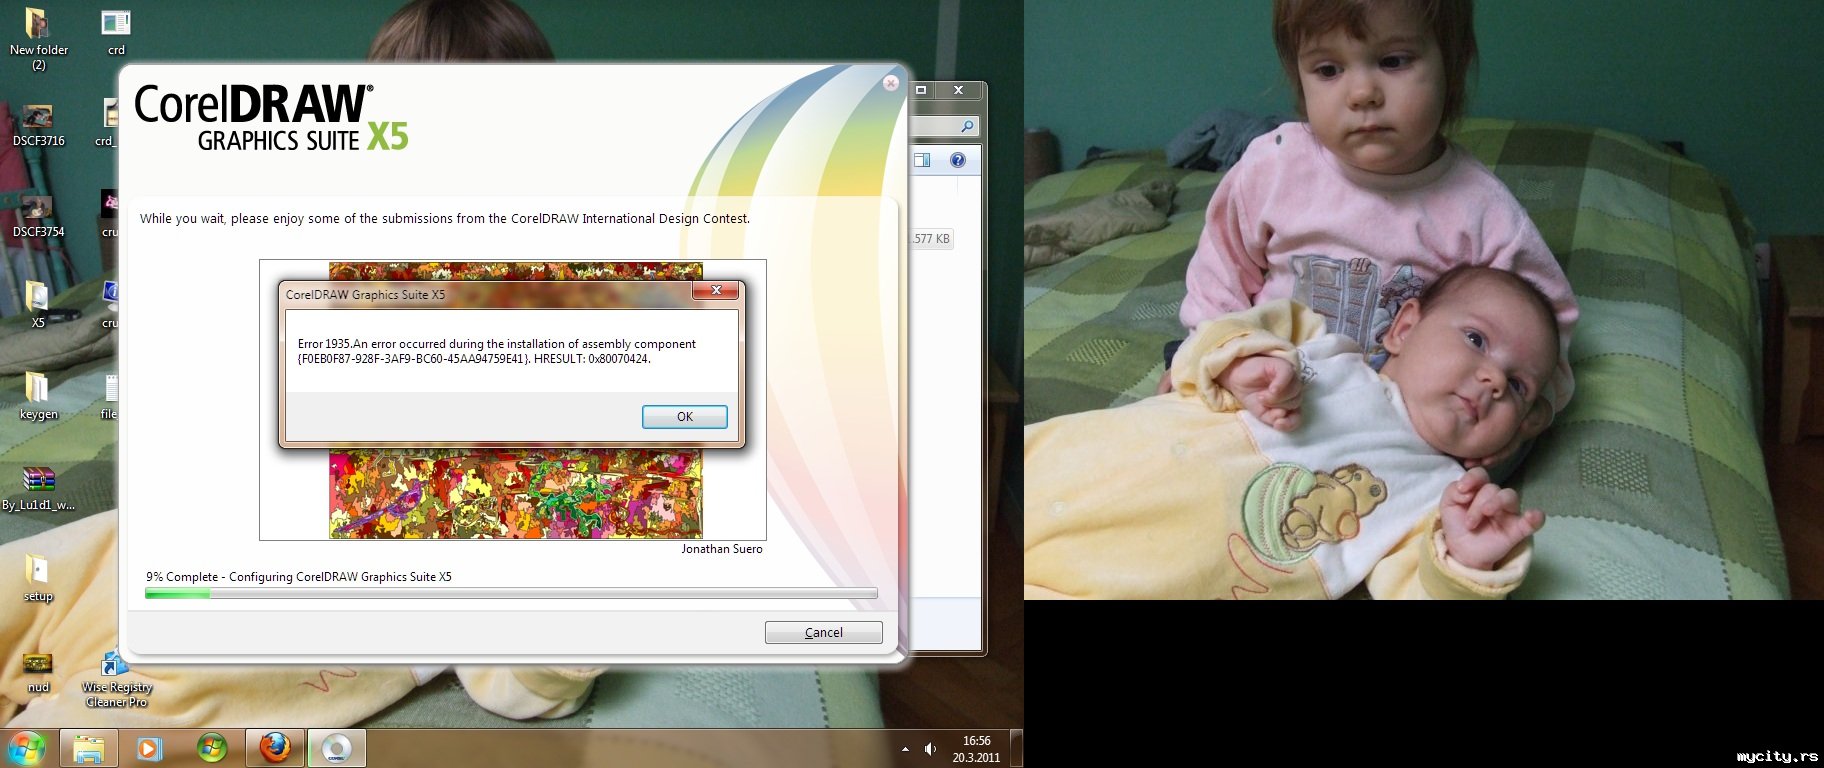This screenshot has width=1824, height=768.
Task: Click the "9% Complete" status text
Action: (x=299, y=577)
